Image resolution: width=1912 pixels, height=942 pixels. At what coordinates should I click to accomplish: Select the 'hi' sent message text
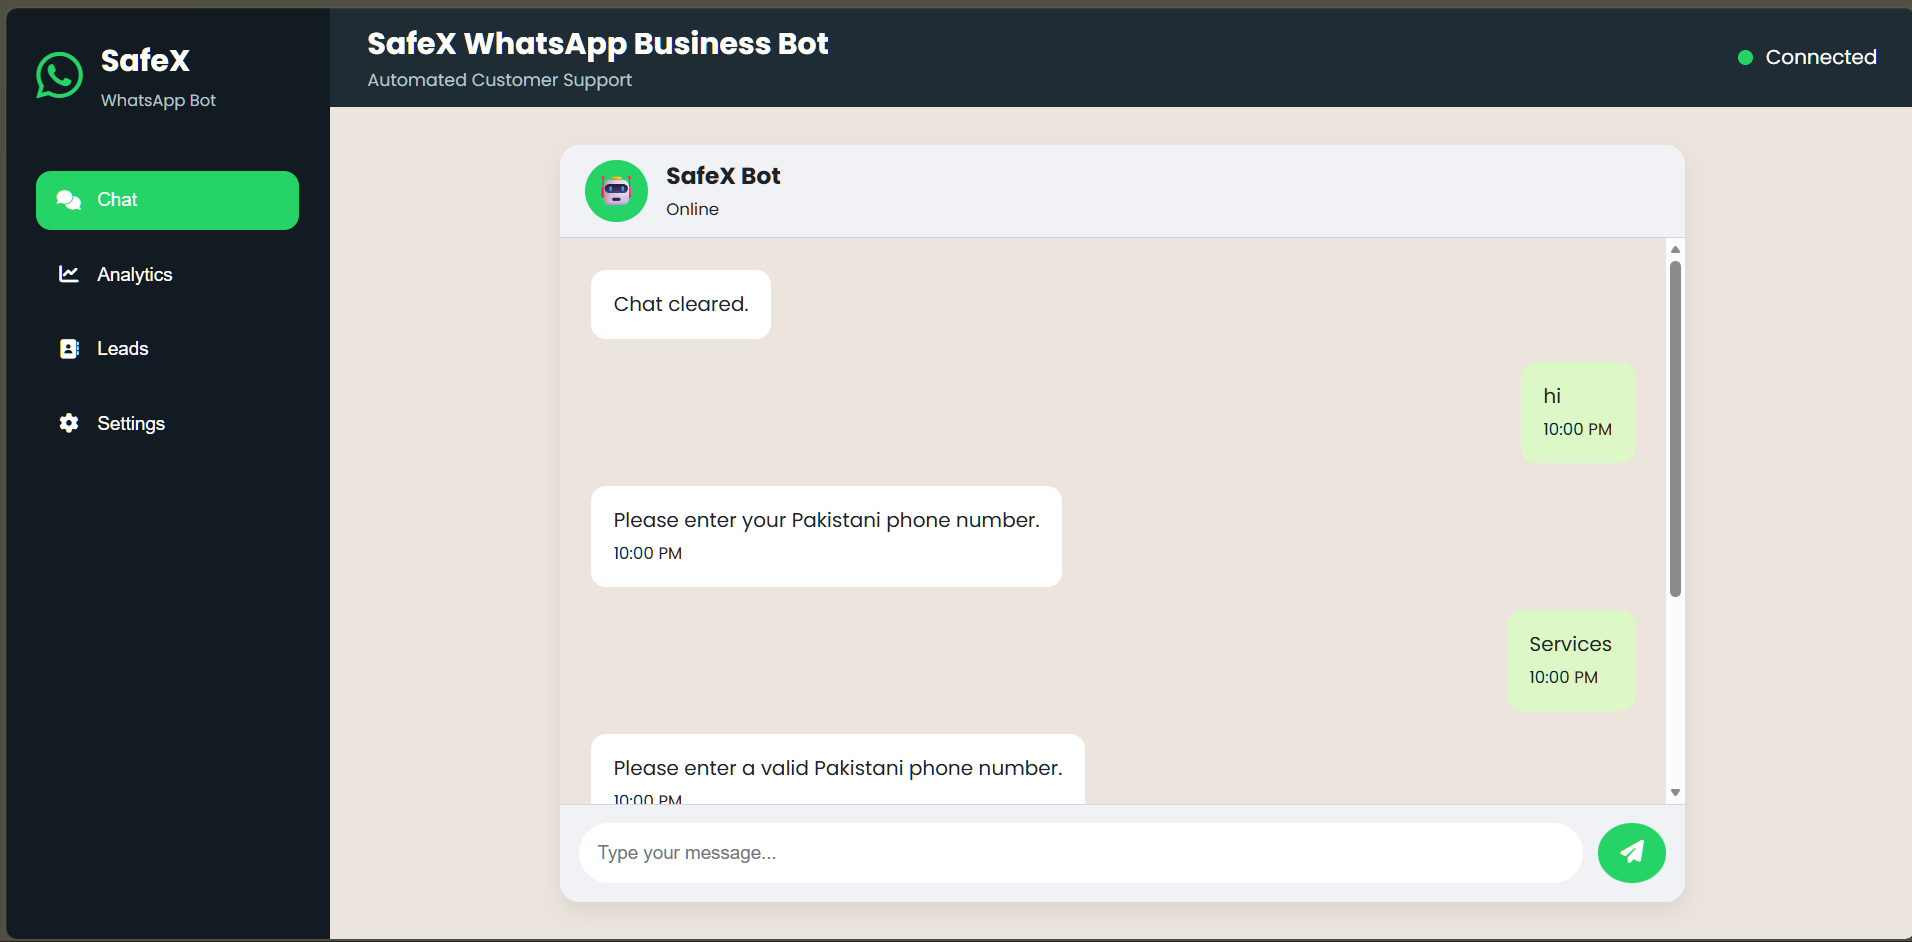point(1552,396)
